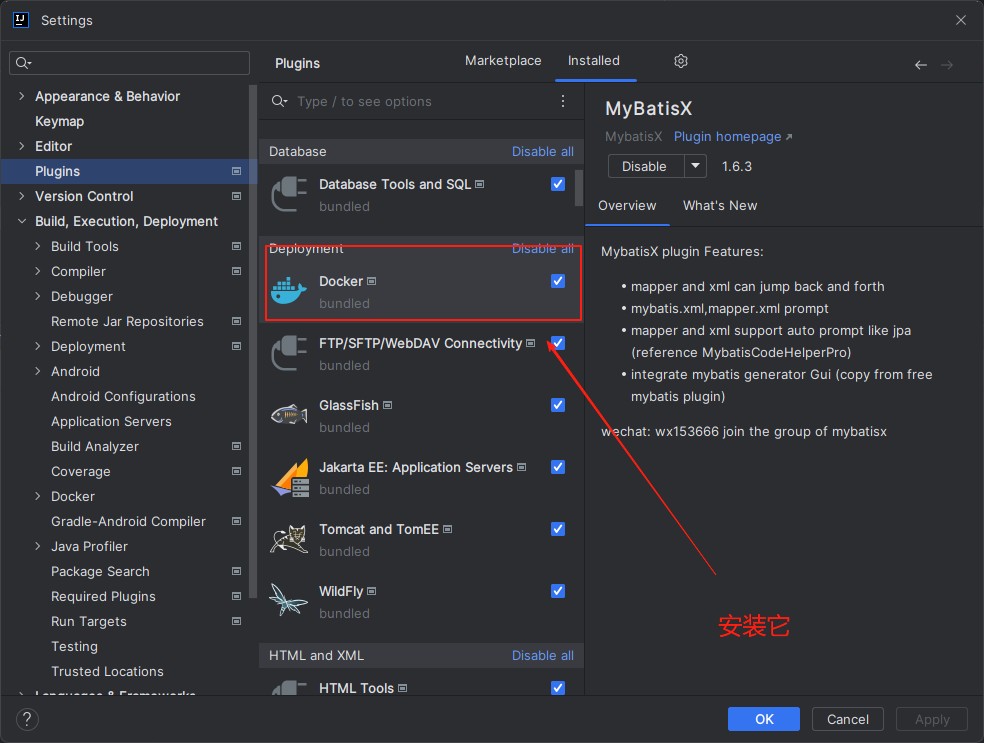This screenshot has height=743, width=984.
Task: Select Plugins in settings tree
Action: (x=129, y=171)
